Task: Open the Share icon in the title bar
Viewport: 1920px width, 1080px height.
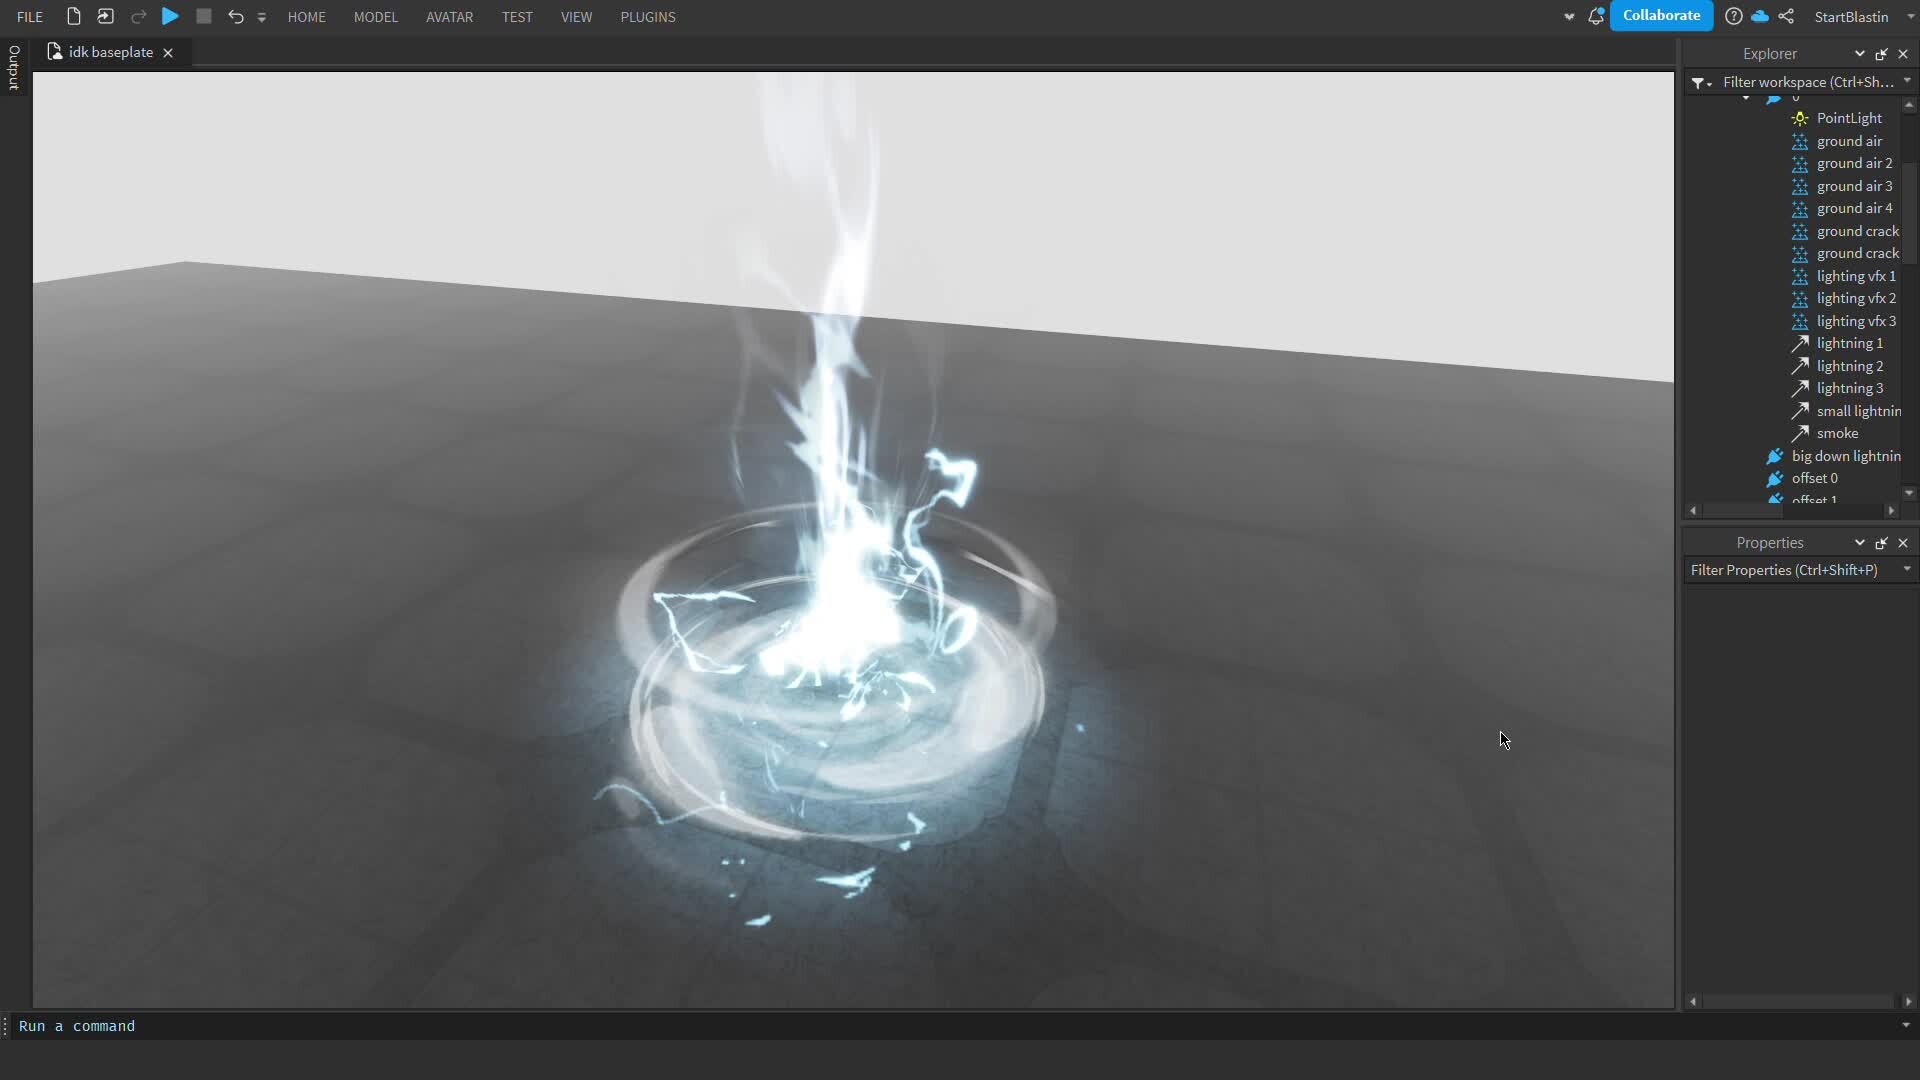Action: coord(1788,16)
